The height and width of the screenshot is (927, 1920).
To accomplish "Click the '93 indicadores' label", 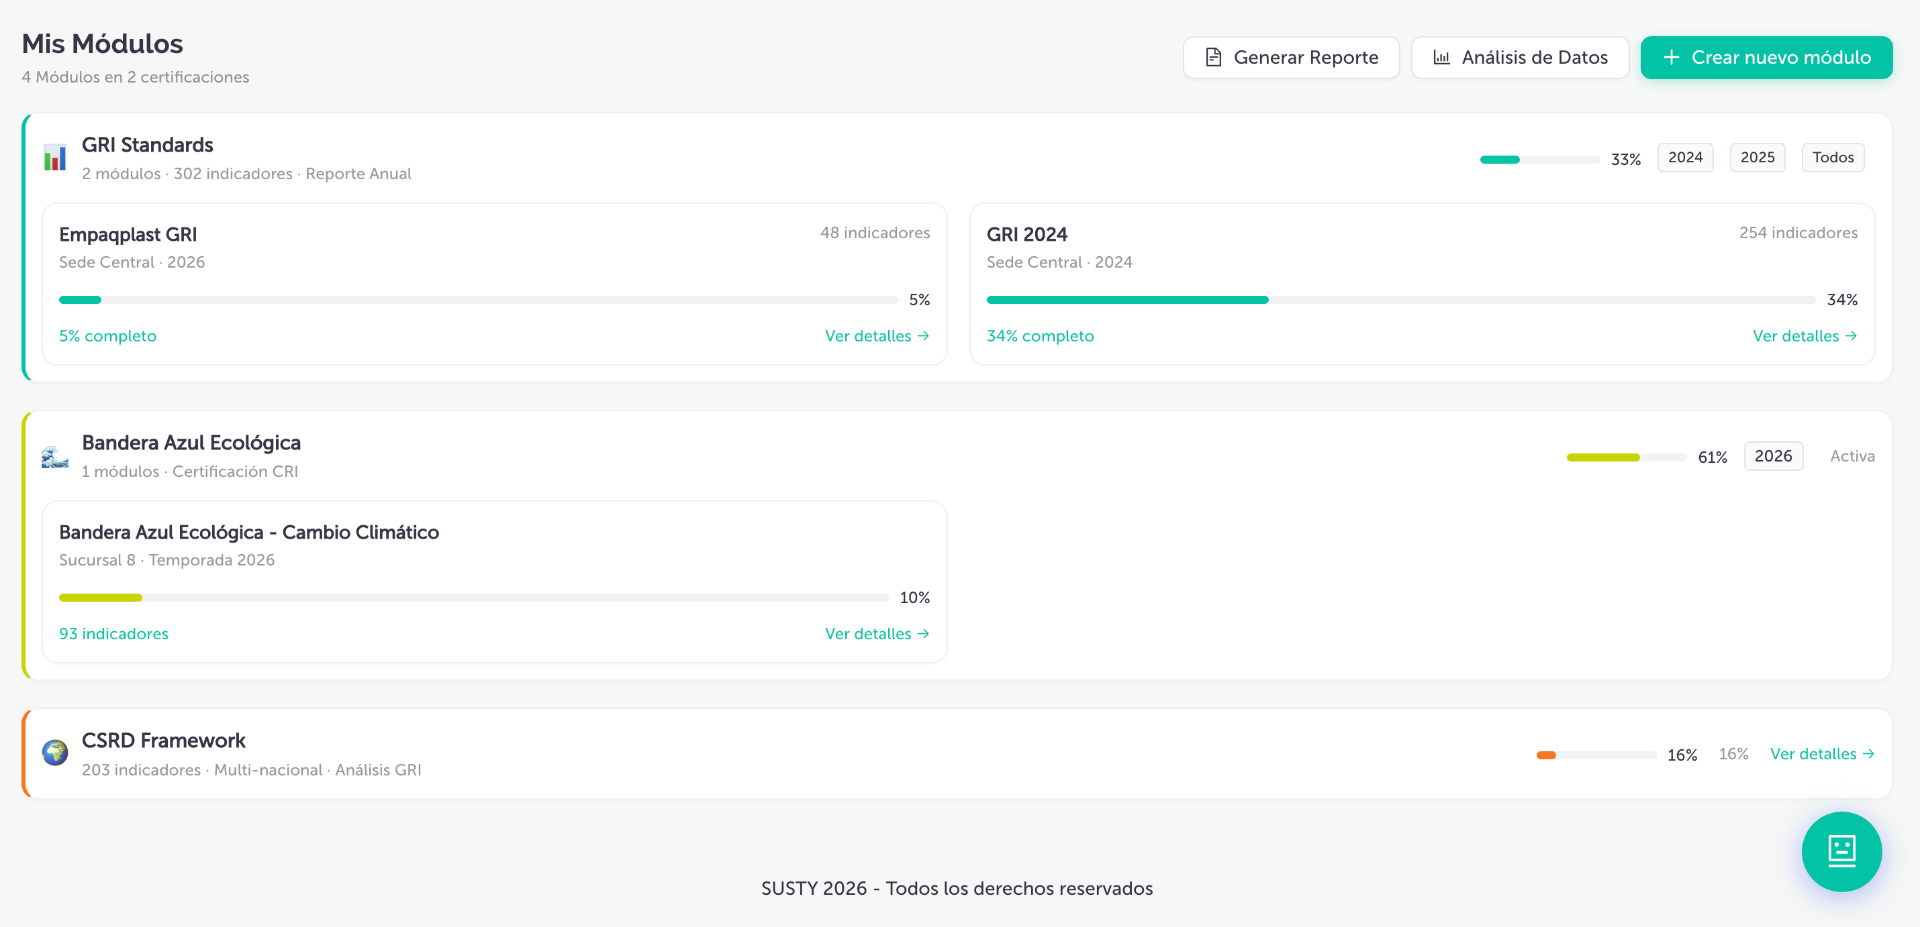I will click(x=114, y=634).
